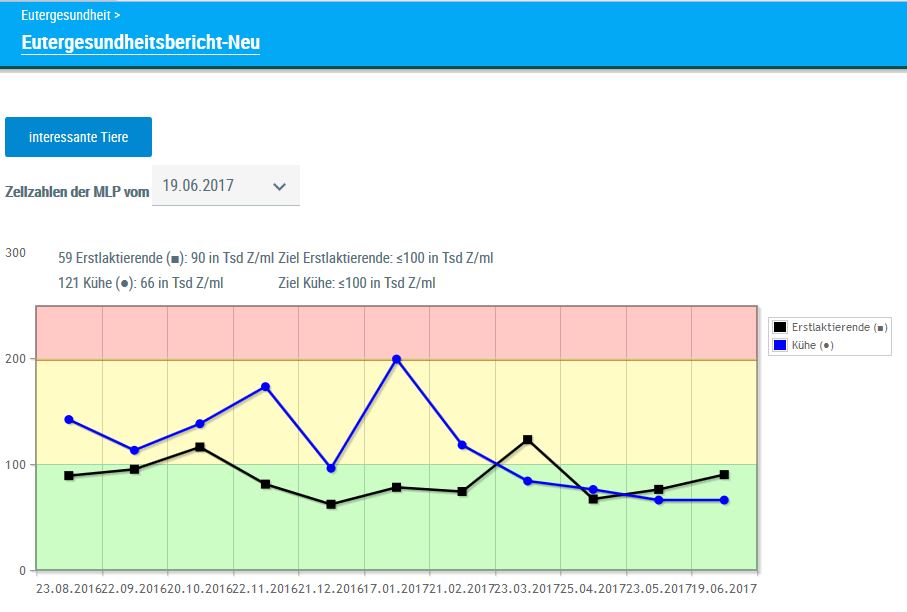
Task: Toggle the Erstlaktierende series via its legend label
Action: (840, 327)
